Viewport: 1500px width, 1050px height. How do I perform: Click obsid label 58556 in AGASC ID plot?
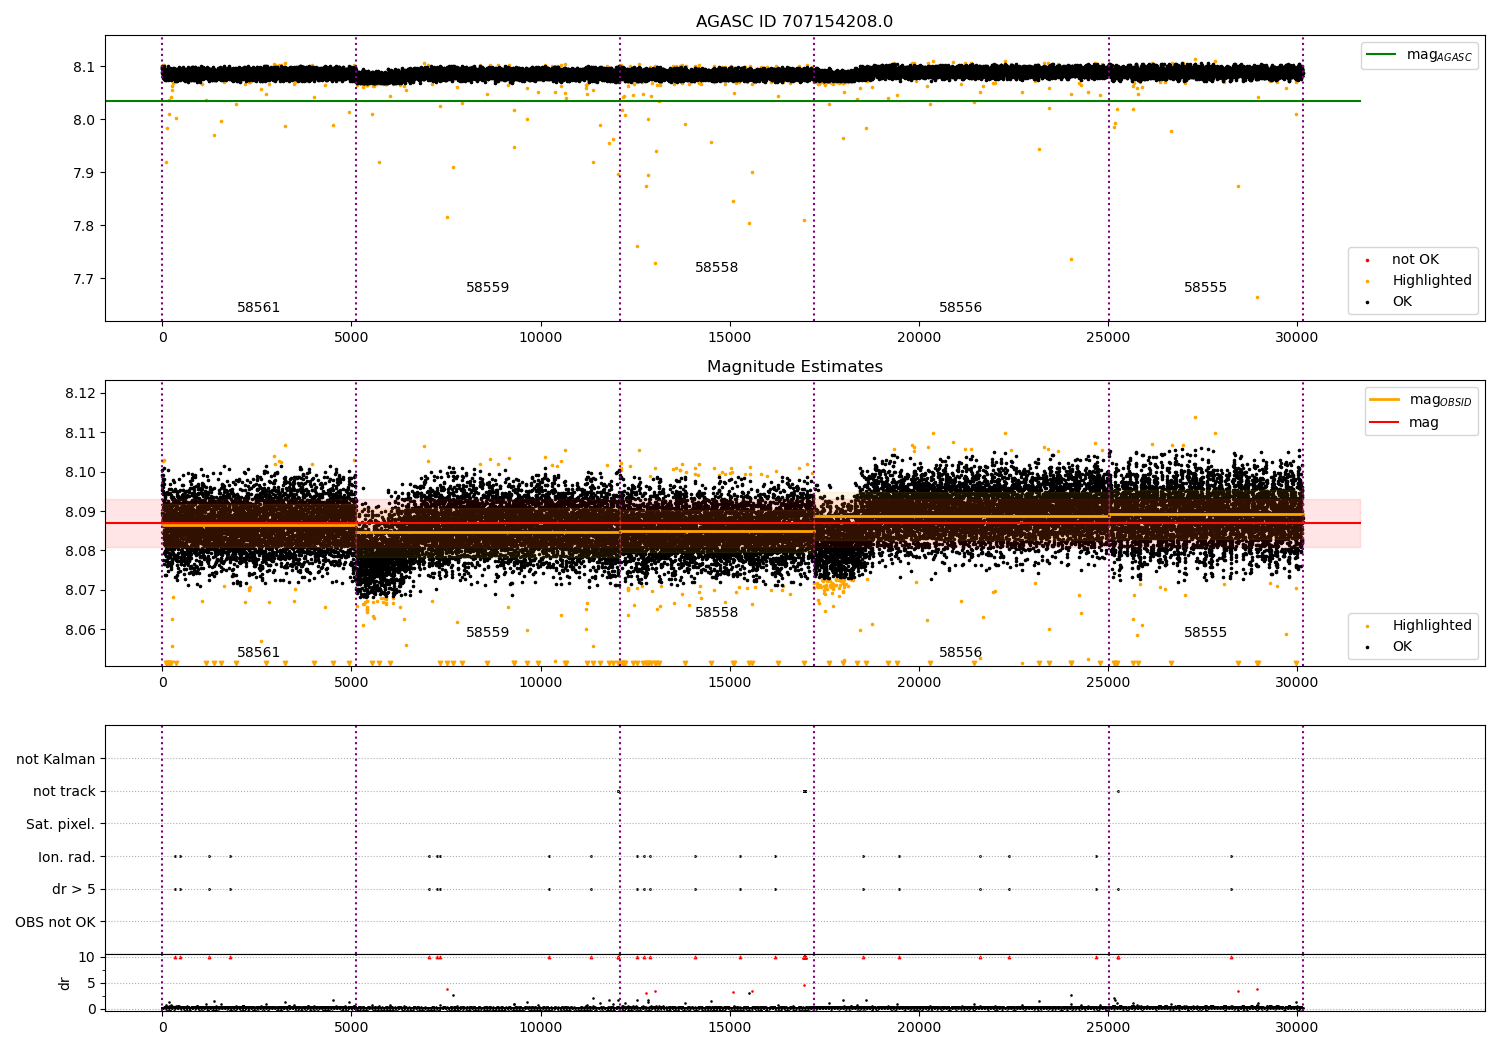click(x=961, y=308)
